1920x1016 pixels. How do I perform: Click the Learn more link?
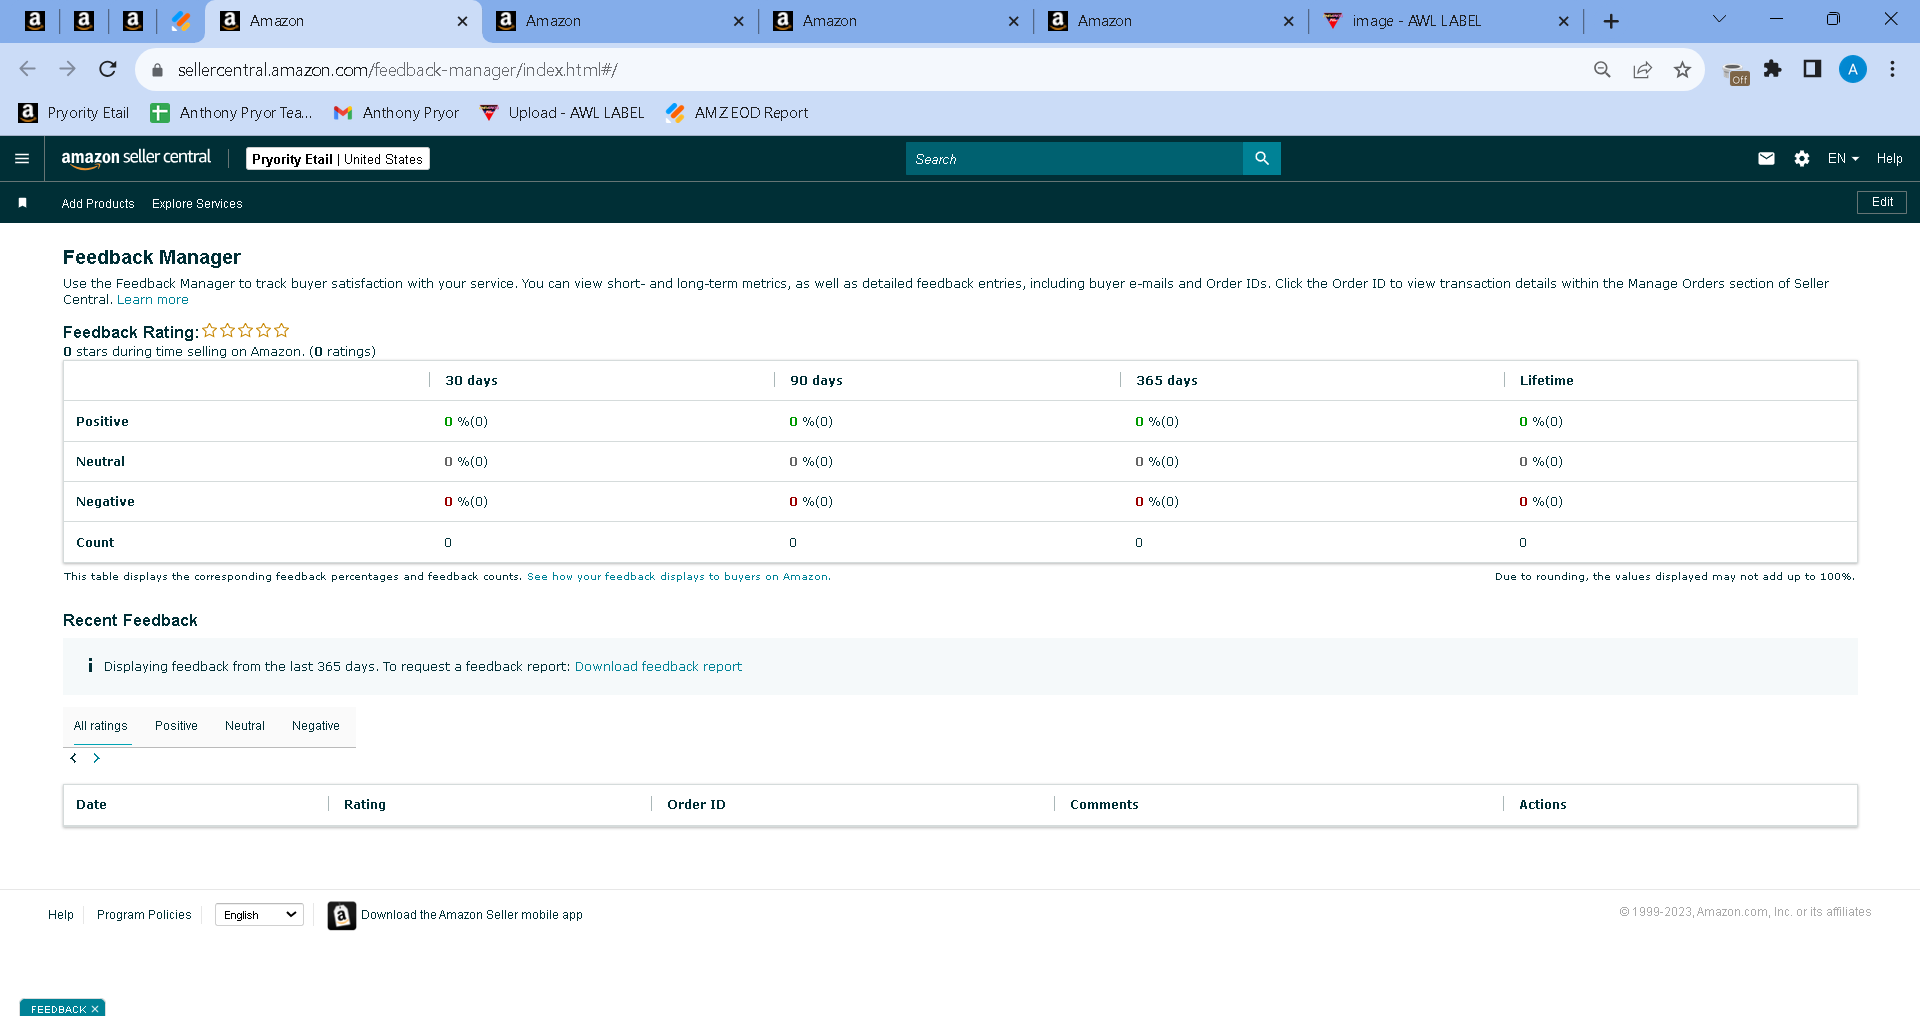pos(153,300)
